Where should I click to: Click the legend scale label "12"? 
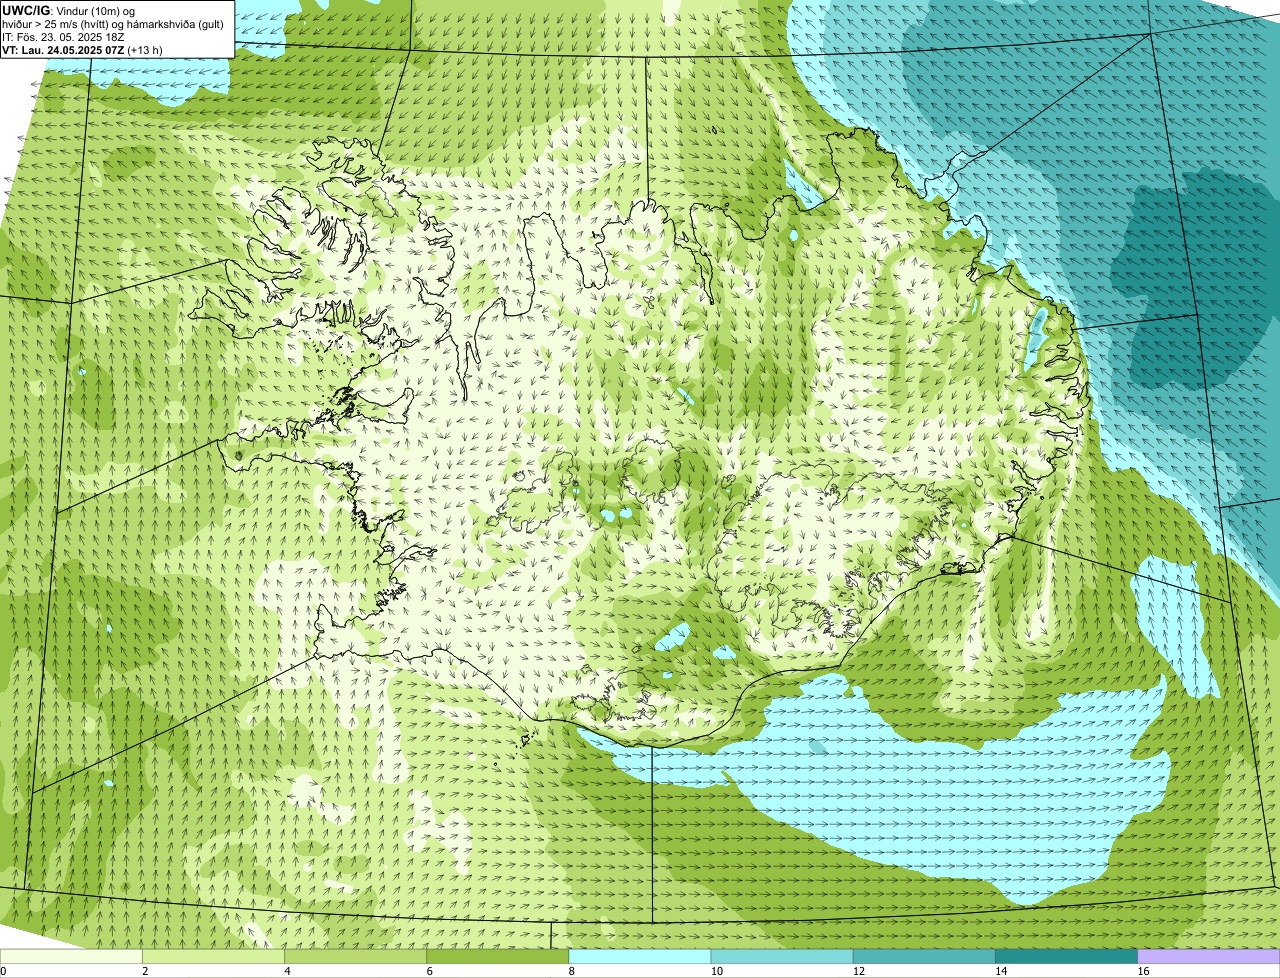(x=859, y=971)
